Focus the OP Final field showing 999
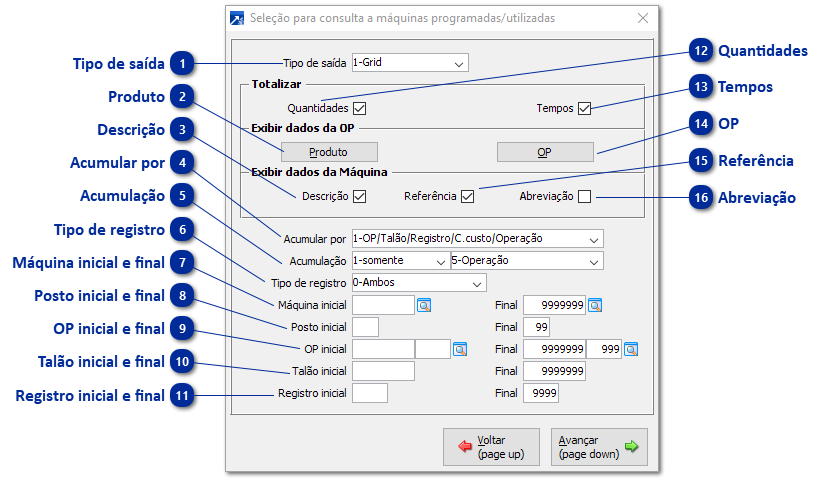824x483 pixels. coord(604,349)
